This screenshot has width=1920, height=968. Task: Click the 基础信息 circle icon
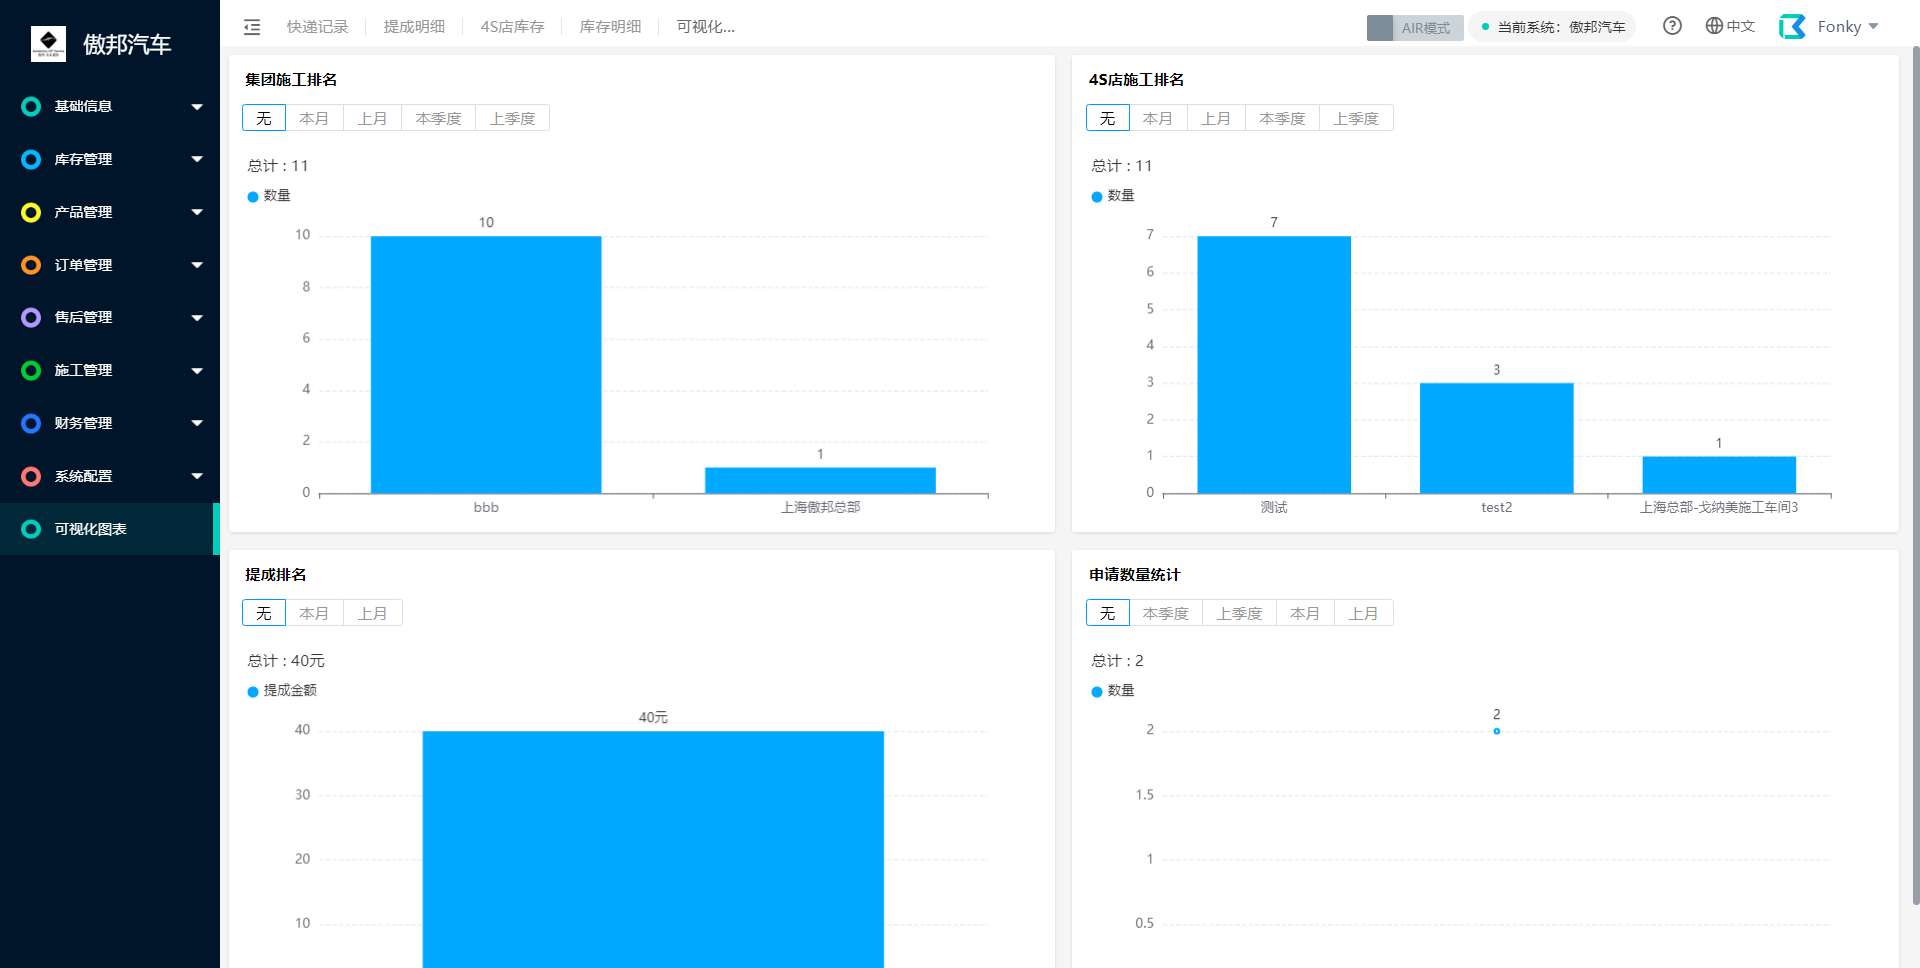(x=31, y=106)
